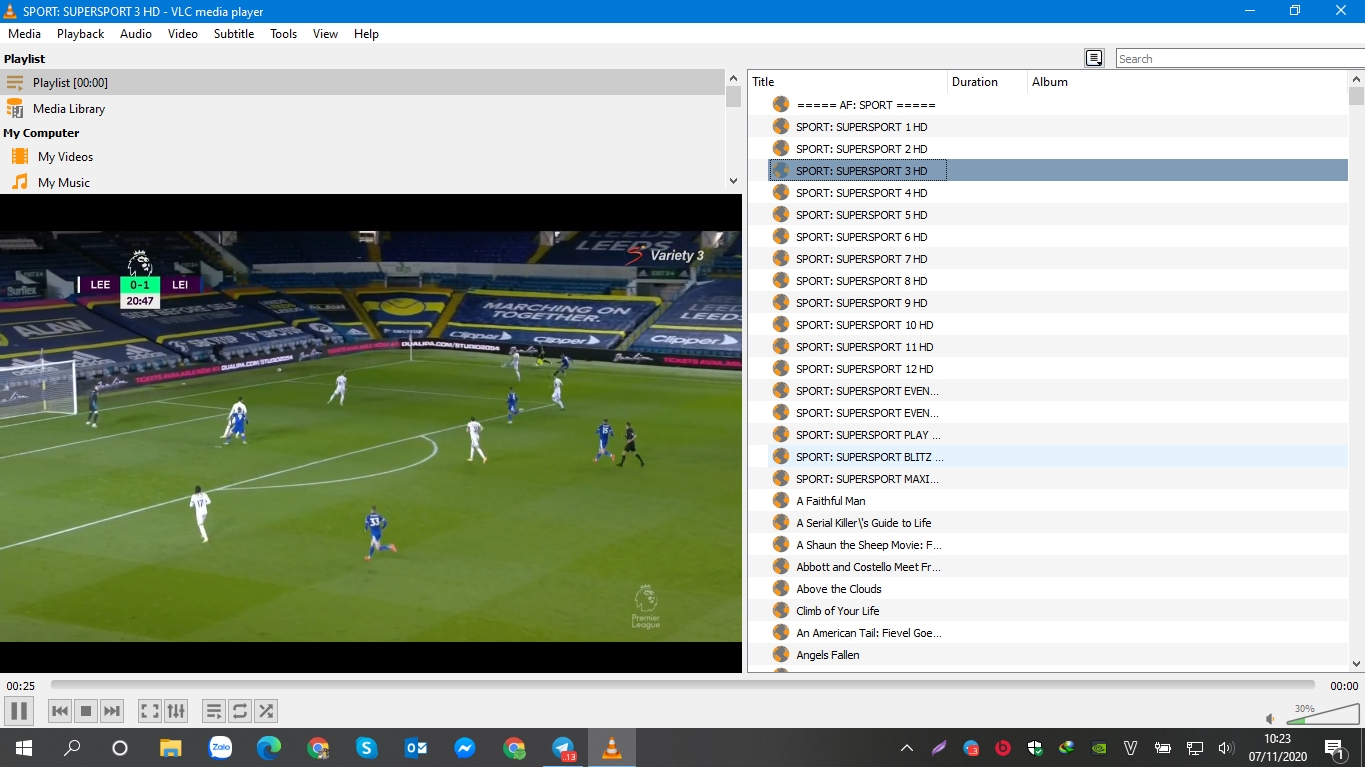Select SPORT: SUPERSPORT BLITZ entry
Image resolution: width=1365 pixels, height=767 pixels.
pos(869,457)
